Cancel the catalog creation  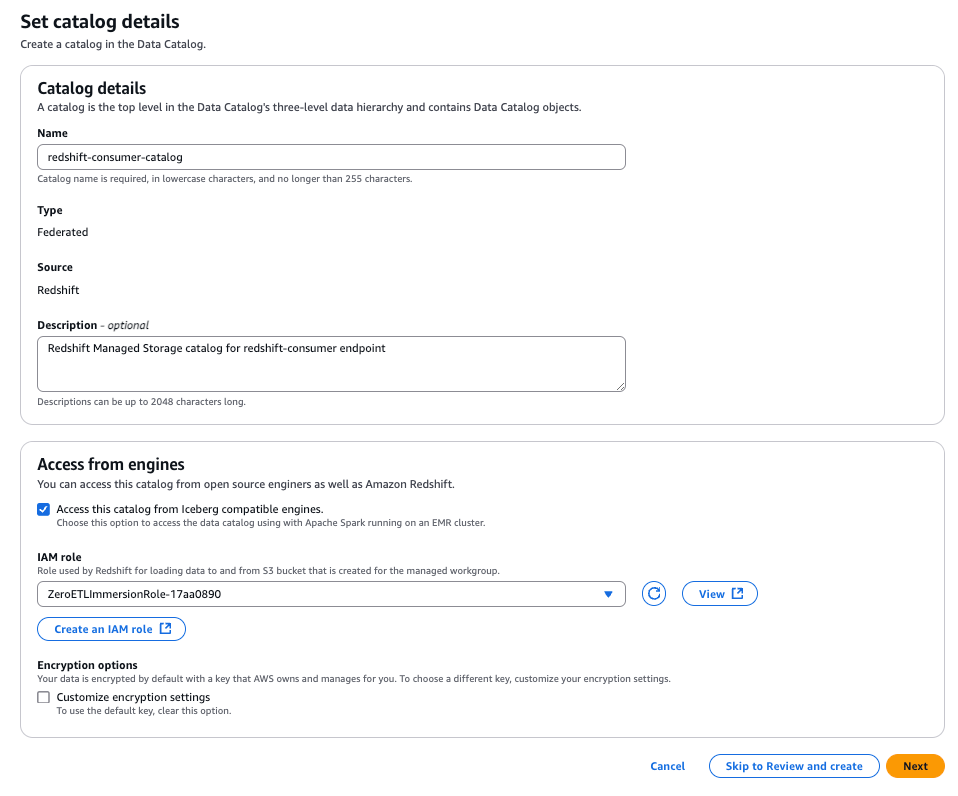coord(667,766)
